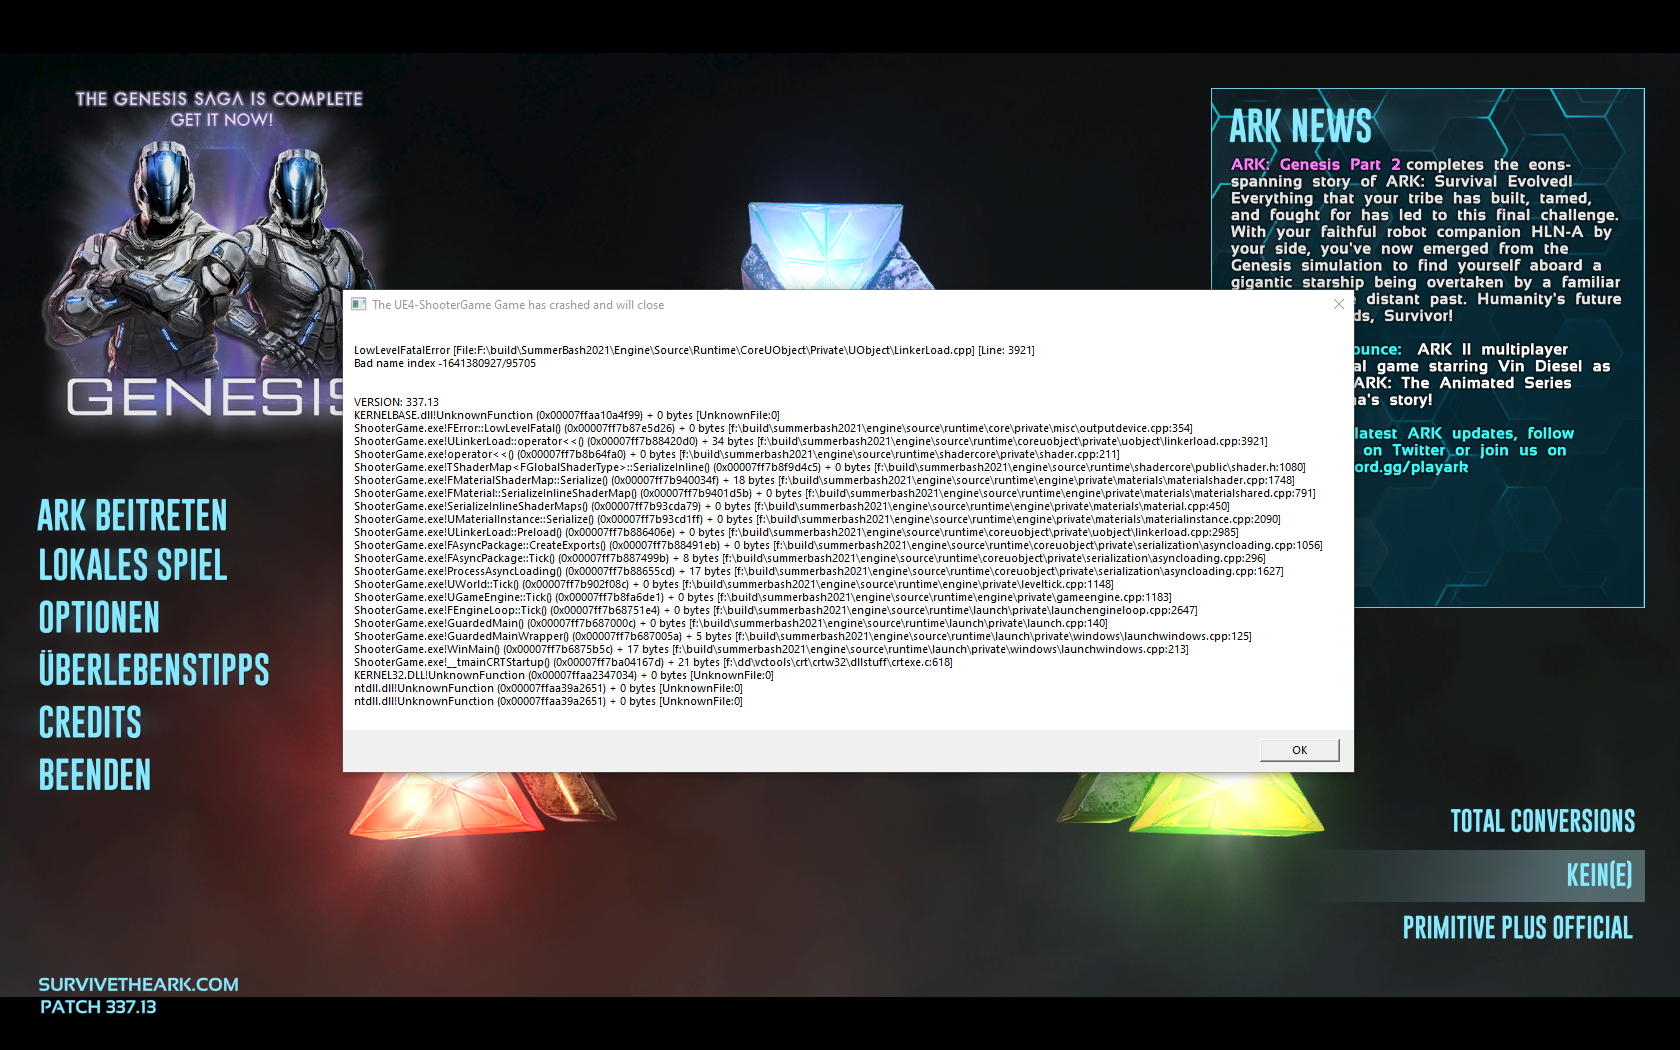Quit the game via BEENDEN
This screenshot has height=1050, width=1680.
95,775
